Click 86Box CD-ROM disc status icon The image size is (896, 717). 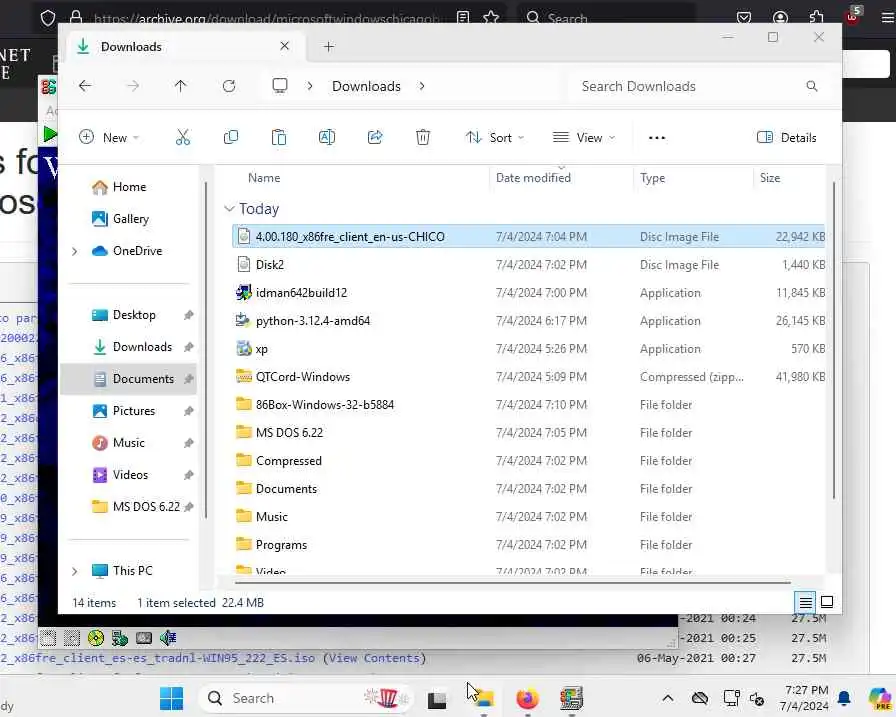pos(95,638)
